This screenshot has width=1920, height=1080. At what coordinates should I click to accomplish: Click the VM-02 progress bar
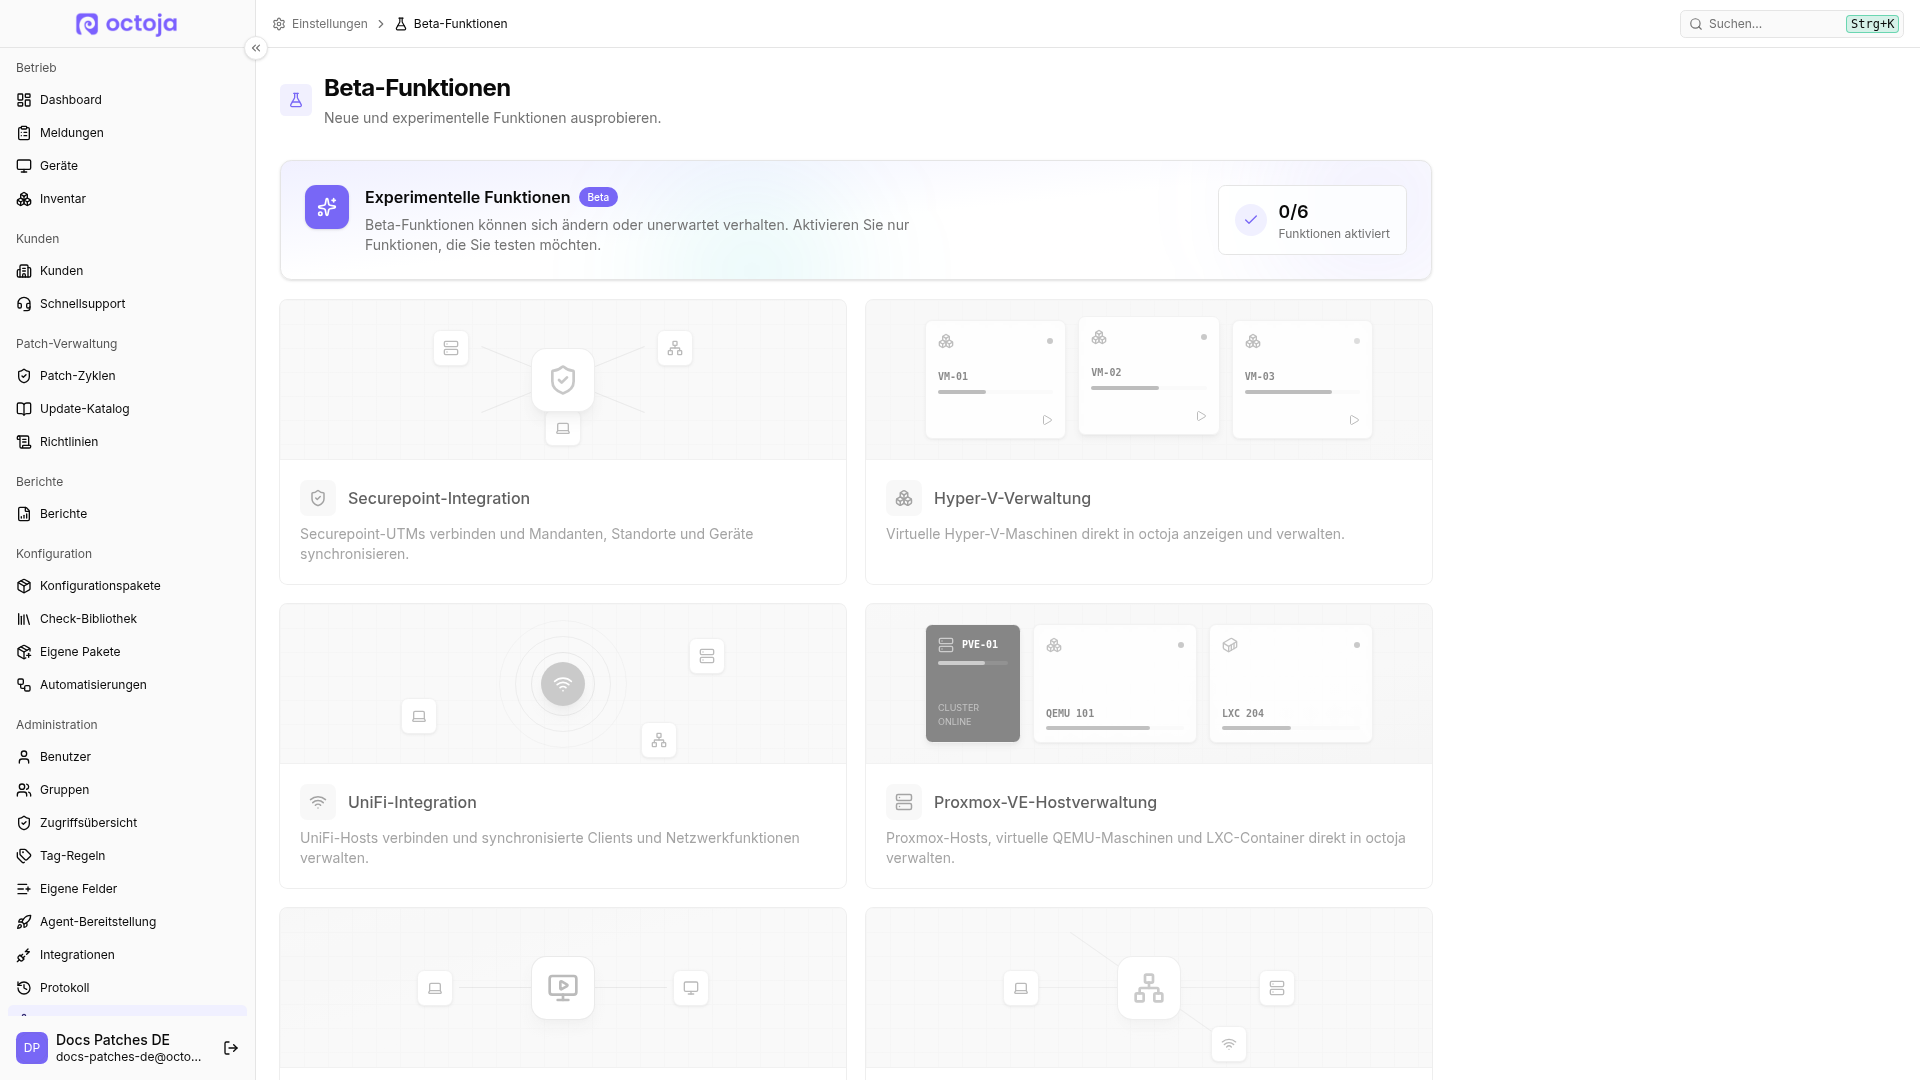(x=1149, y=388)
